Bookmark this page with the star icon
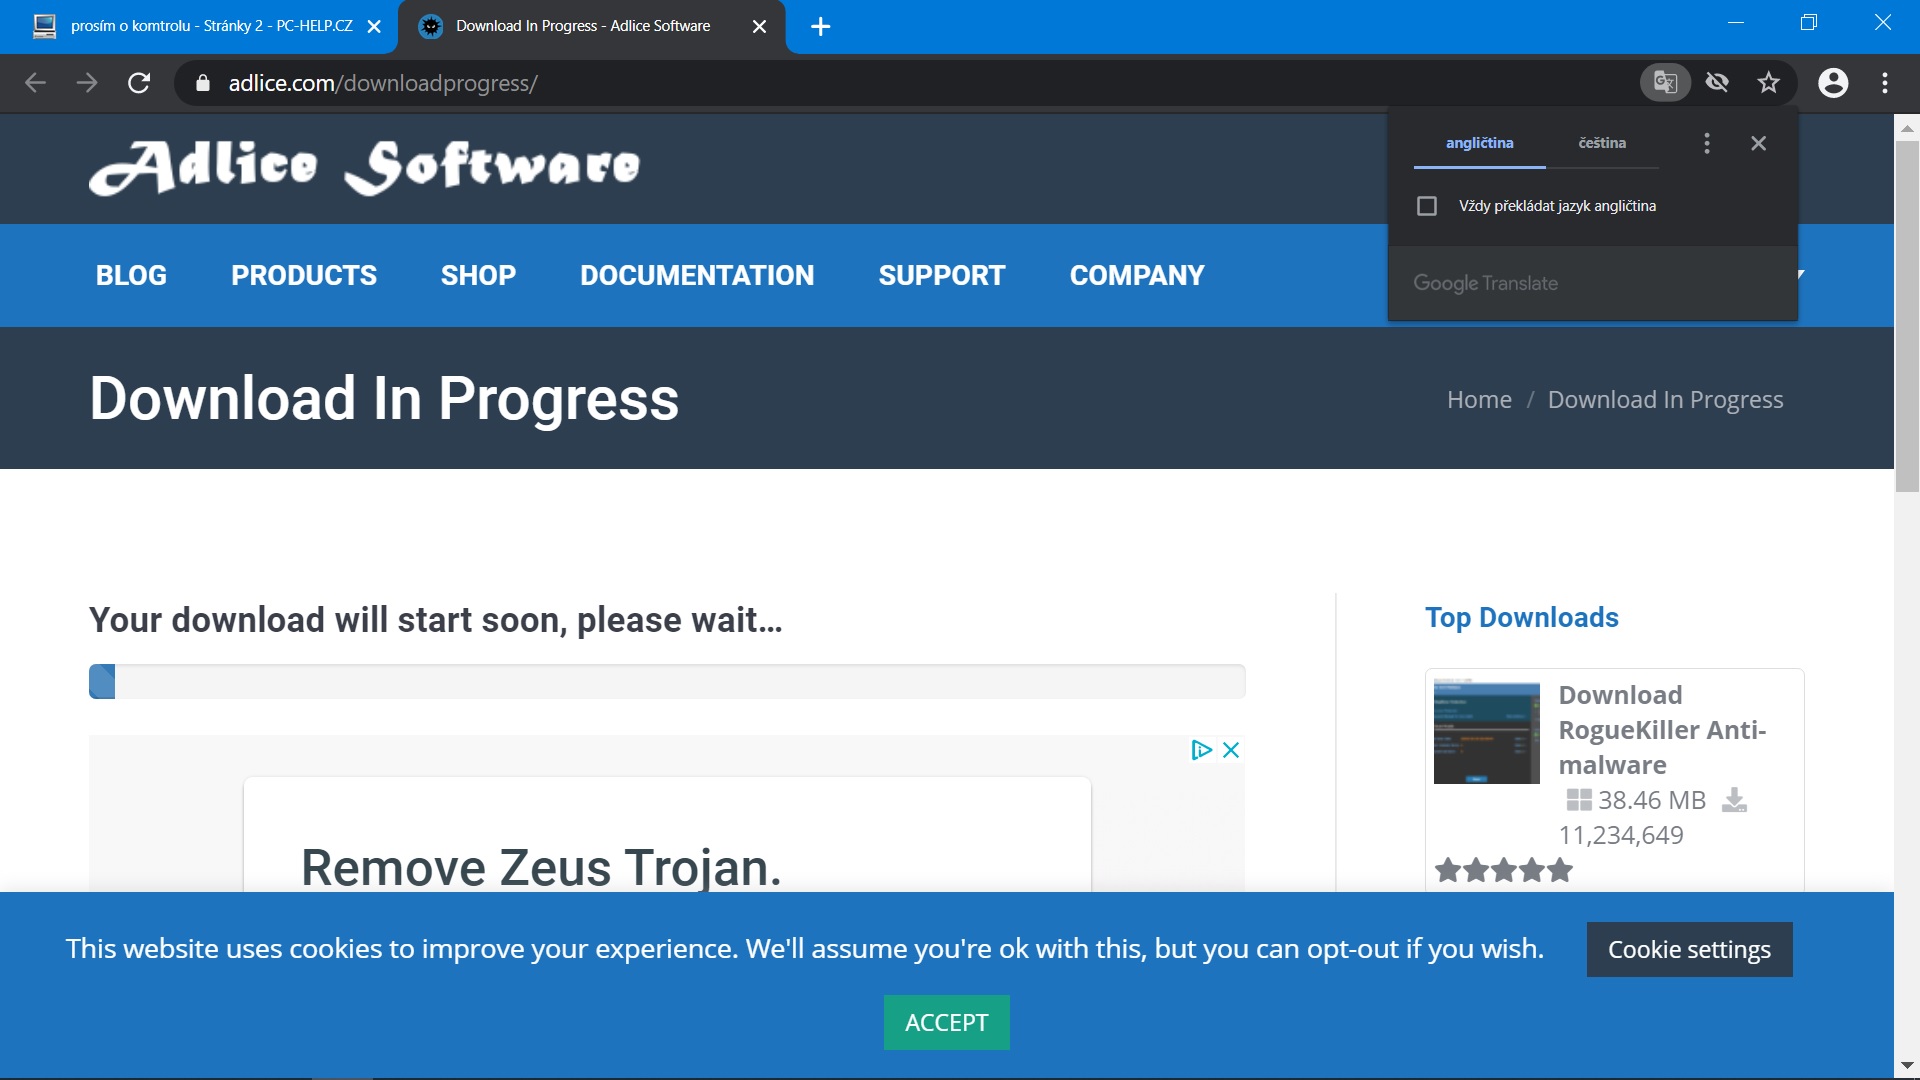This screenshot has width=1920, height=1080. [1769, 82]
